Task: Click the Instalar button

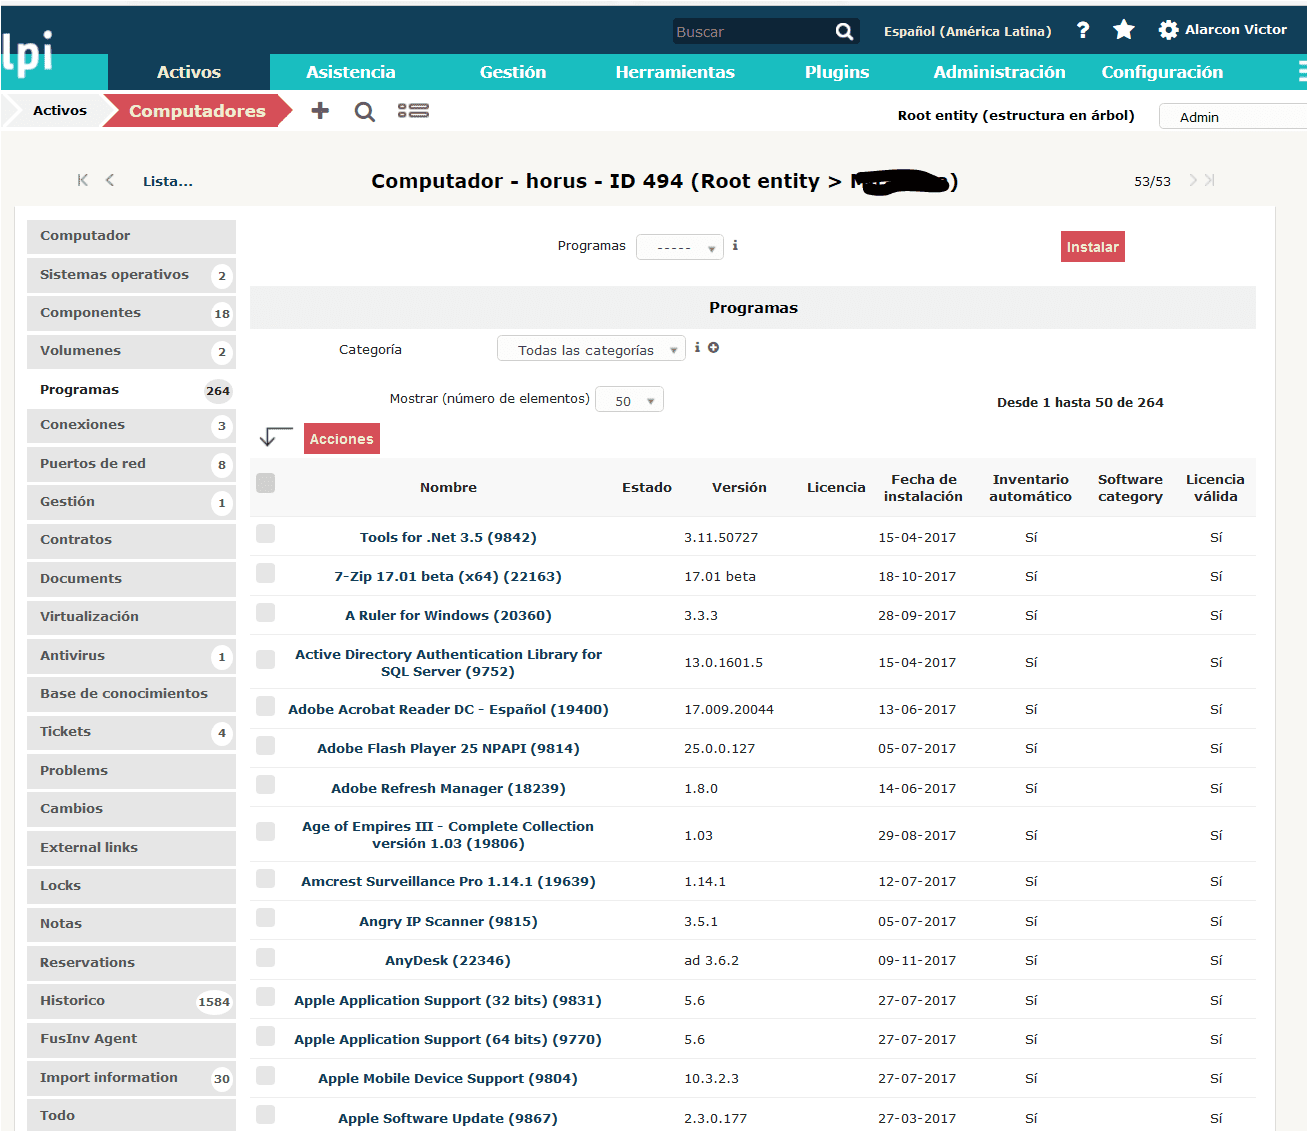Action: pyautogui.click(x=1092, y=247)
